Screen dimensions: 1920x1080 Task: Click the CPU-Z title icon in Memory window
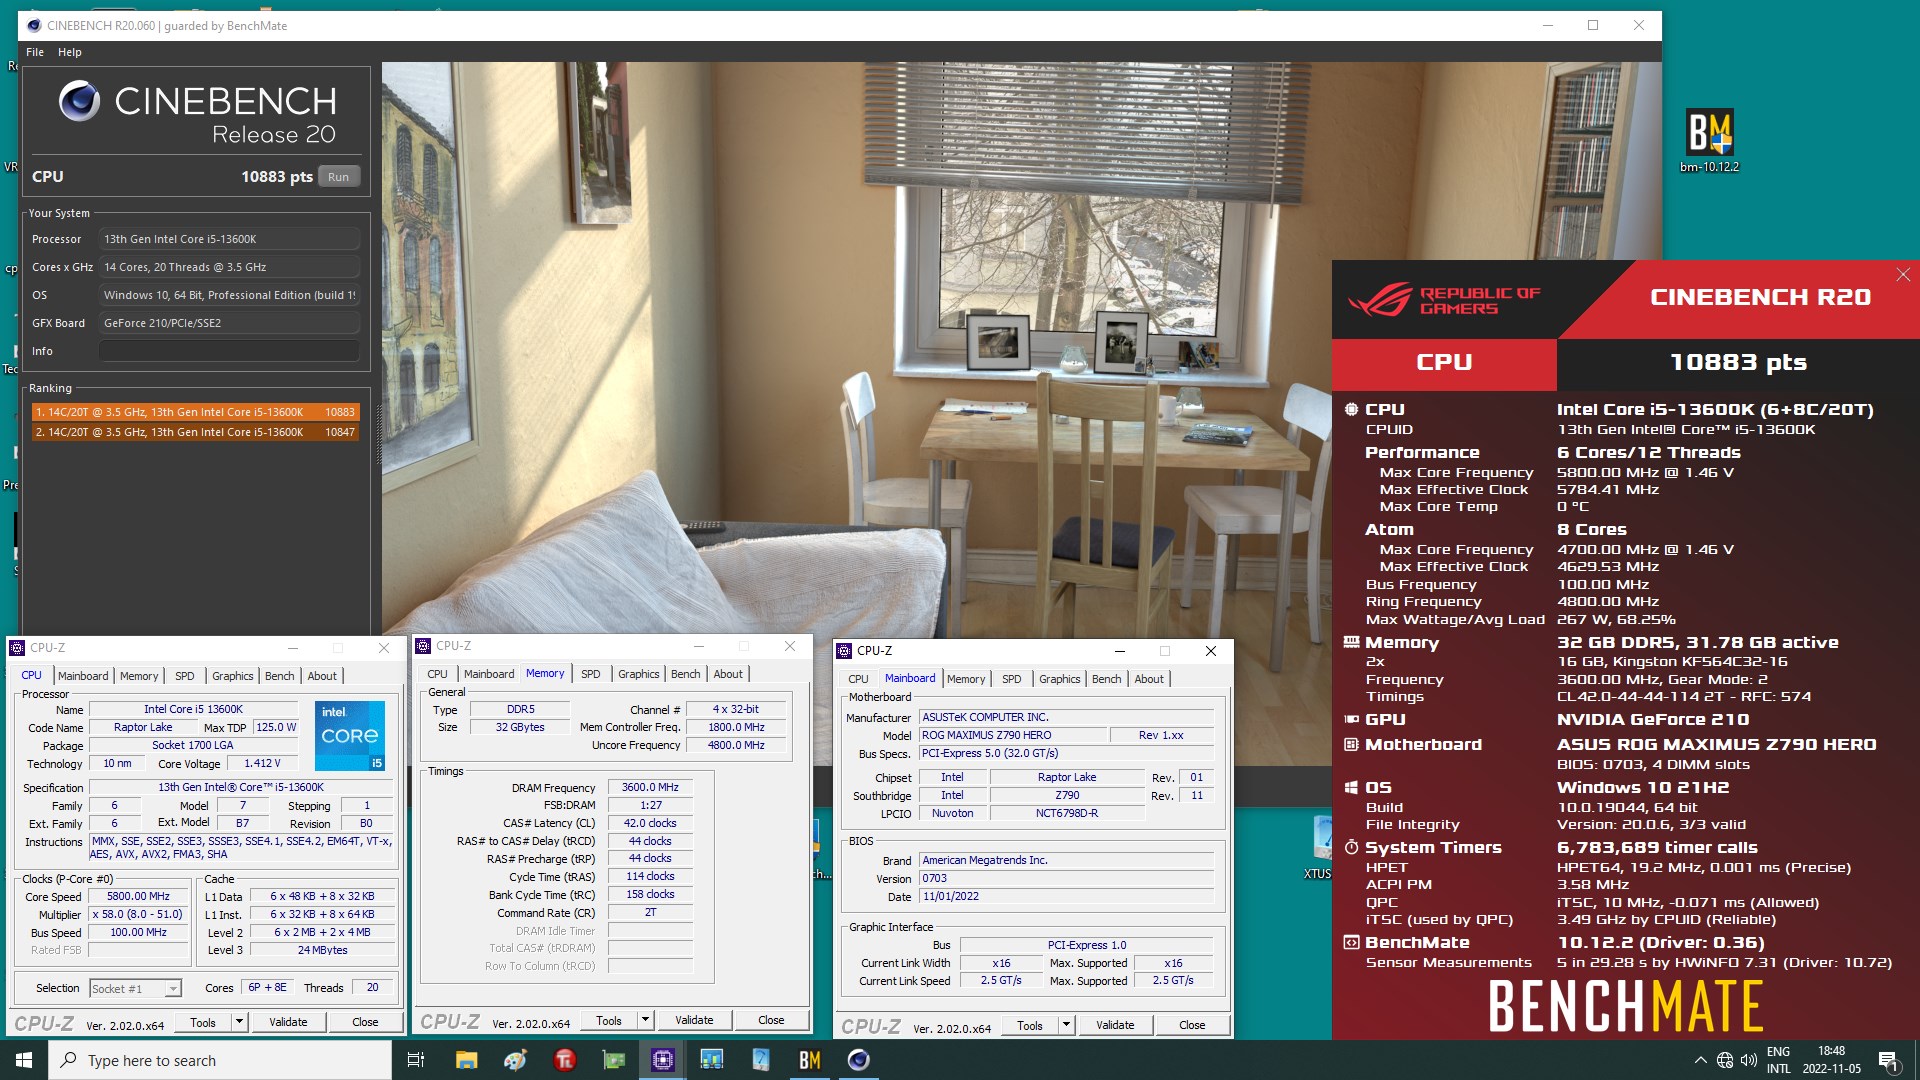pyautogui.click(x=424, y=646)
